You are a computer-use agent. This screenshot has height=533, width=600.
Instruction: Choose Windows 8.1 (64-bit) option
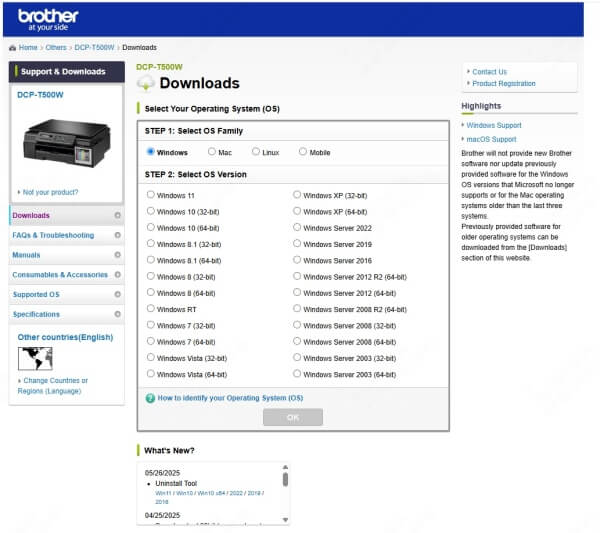(x=151, y=260)
